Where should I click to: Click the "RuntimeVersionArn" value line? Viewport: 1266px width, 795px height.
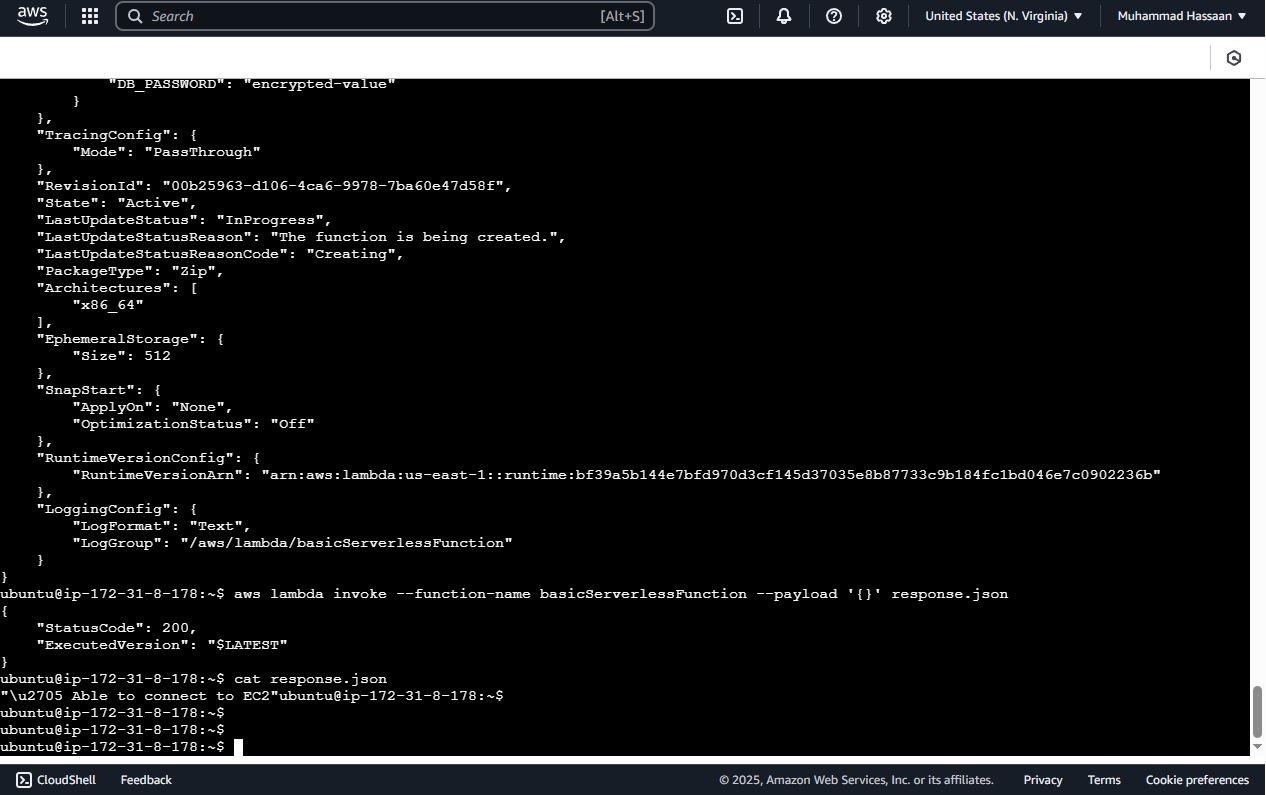click(x=616, y=475)
